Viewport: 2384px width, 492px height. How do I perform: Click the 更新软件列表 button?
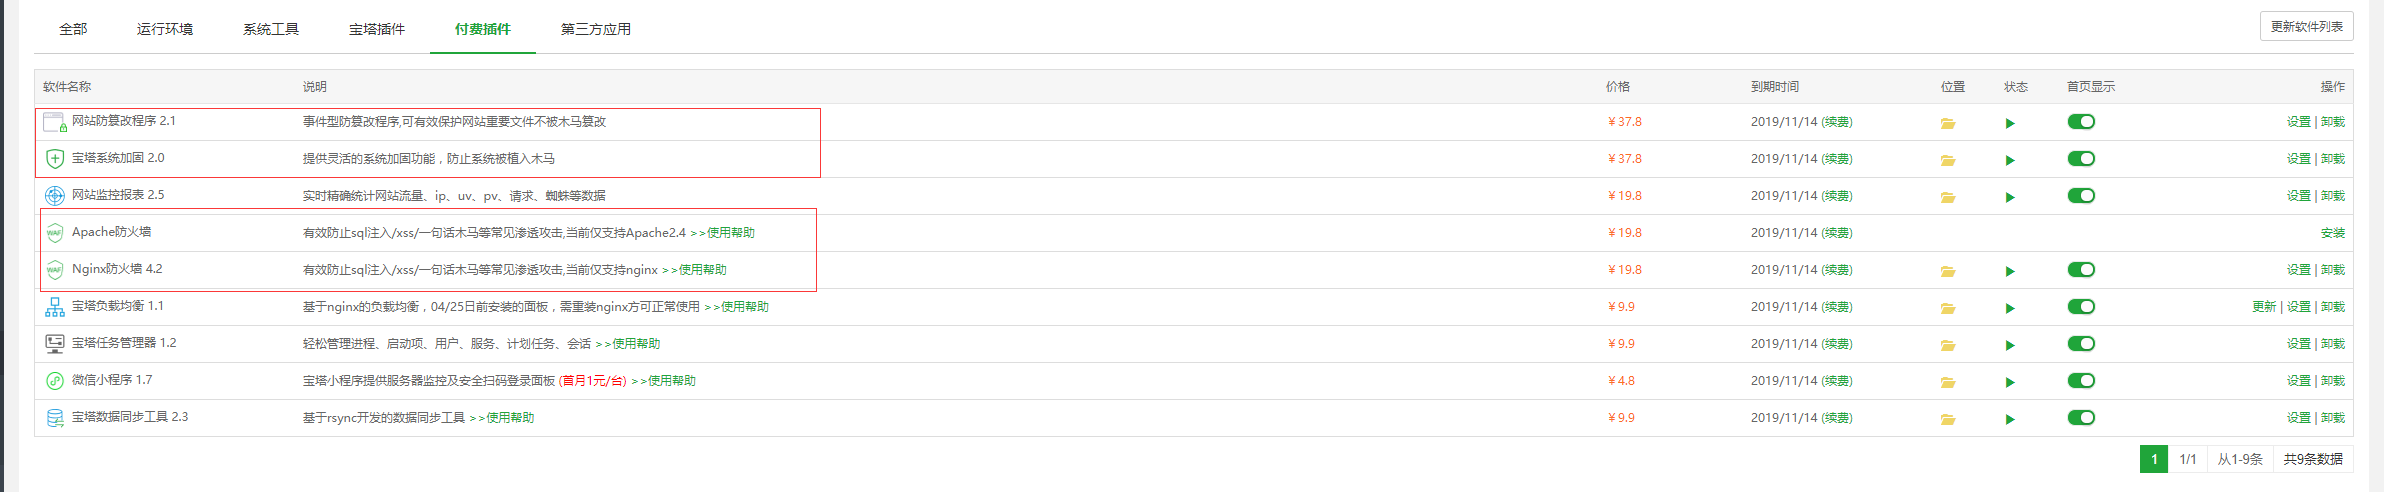click(2307, 26)
